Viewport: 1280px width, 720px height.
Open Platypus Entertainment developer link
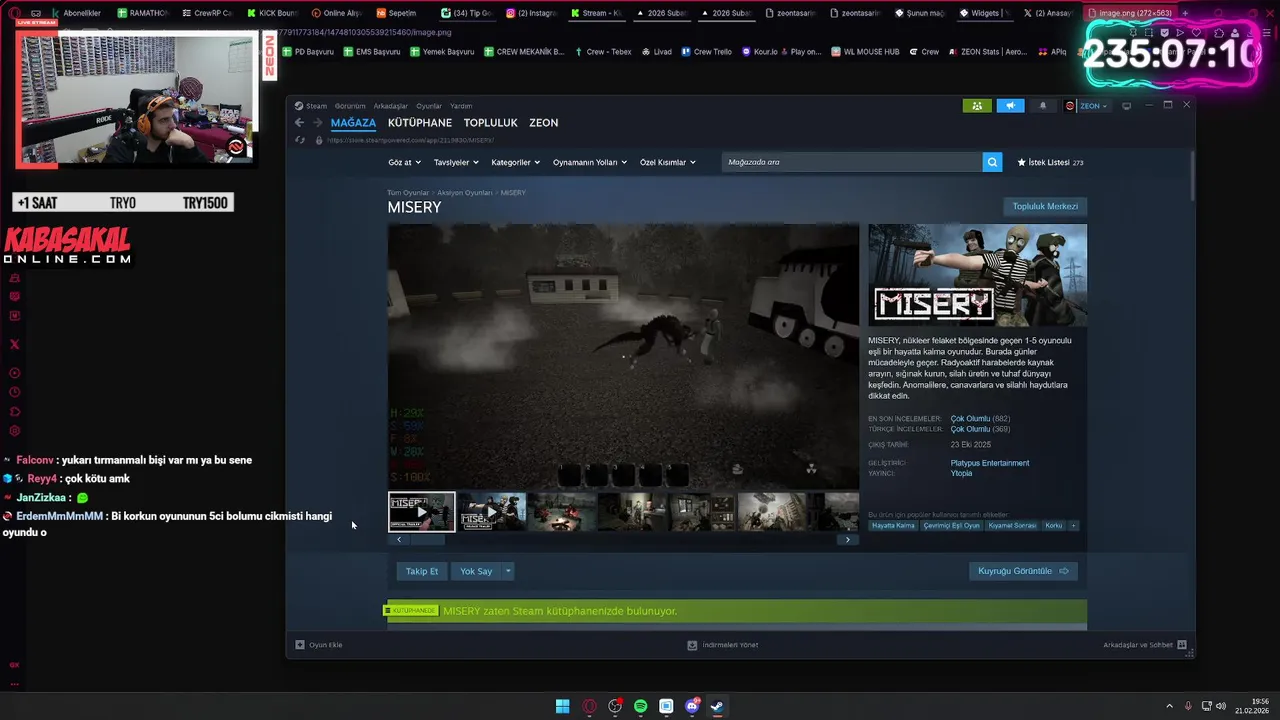(990, 463)
